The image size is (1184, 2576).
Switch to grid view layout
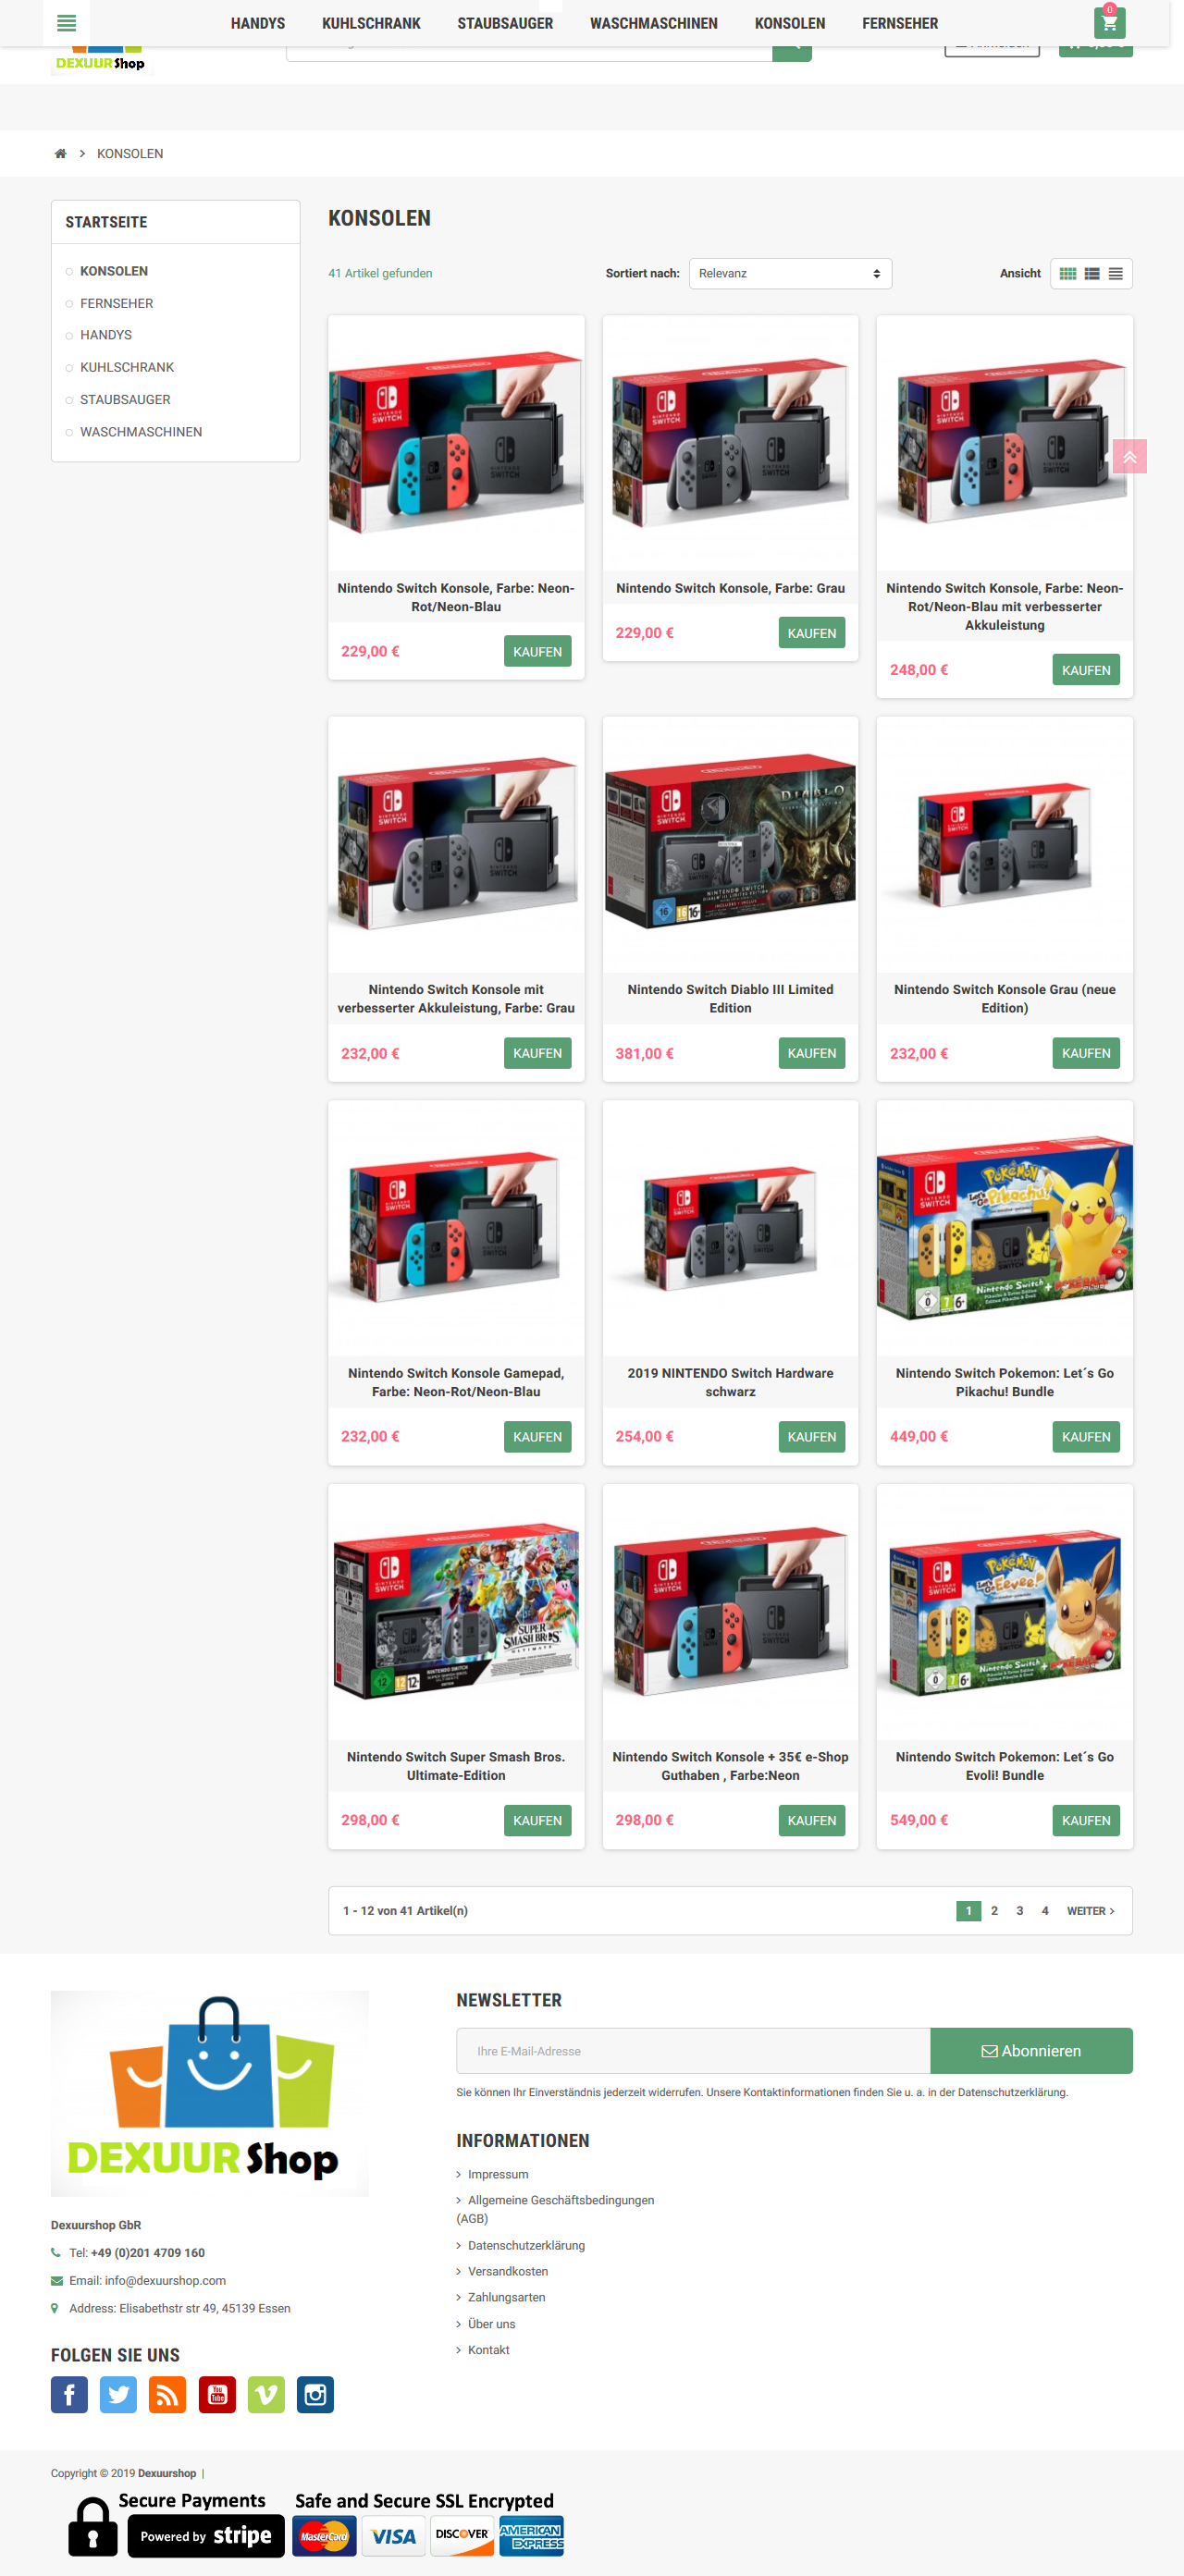pyautogui.click(x=1068, y=274)
